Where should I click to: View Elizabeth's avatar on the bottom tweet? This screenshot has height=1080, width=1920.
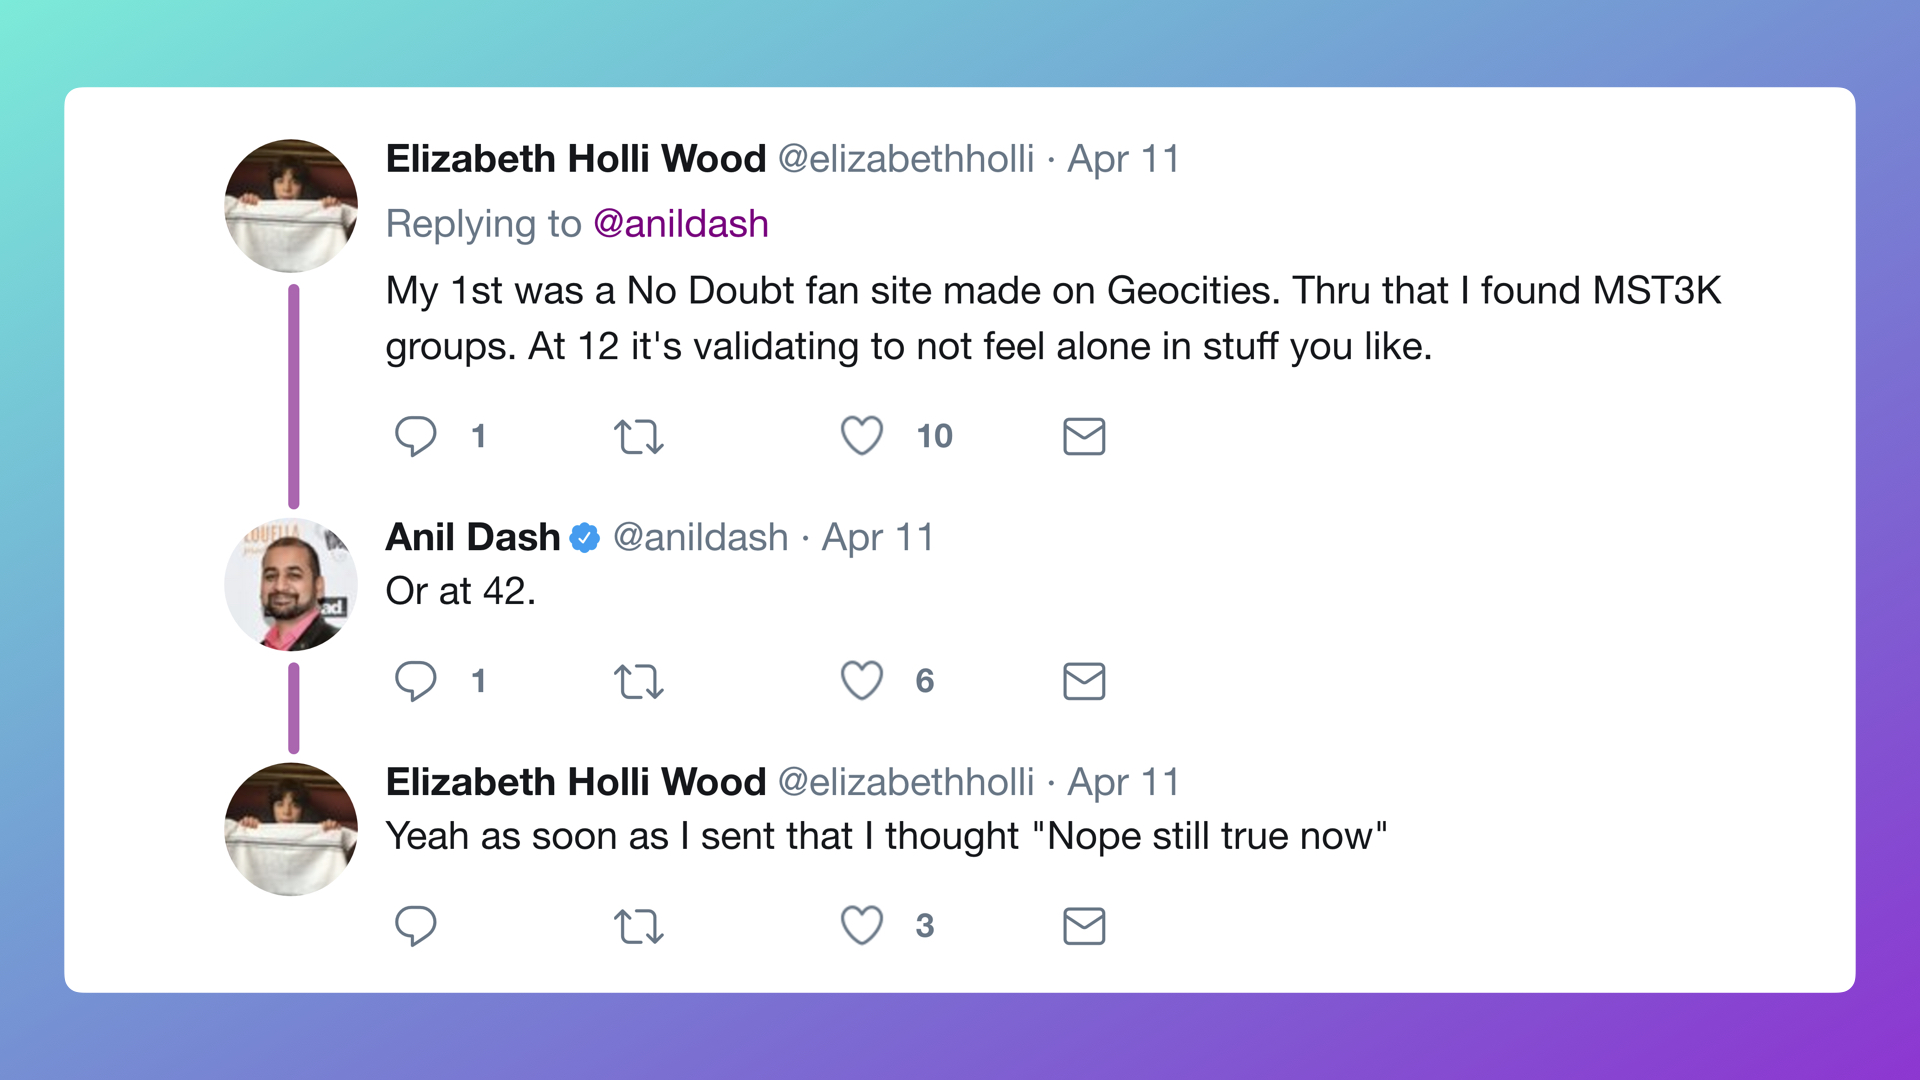pos(291,829)
